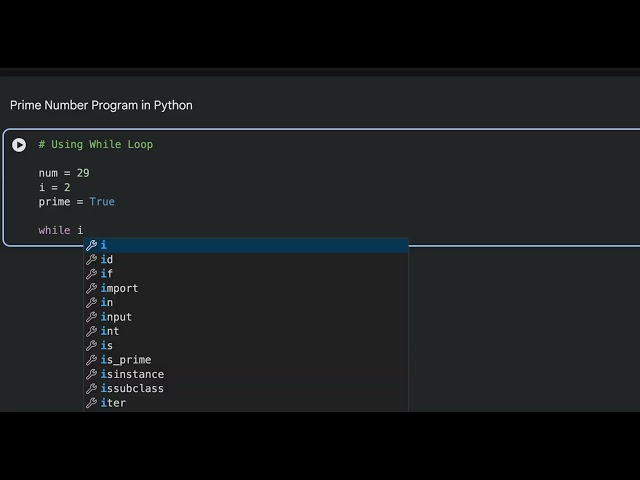Click wrench icon next to 'input'
The image size is (640, 480).
(x=91, y=317)
